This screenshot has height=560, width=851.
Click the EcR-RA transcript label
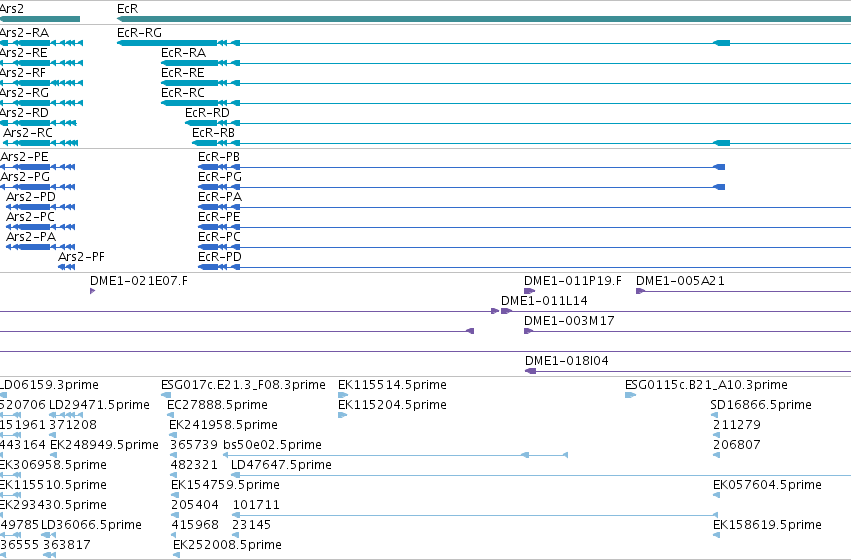[x=183, y=53]
